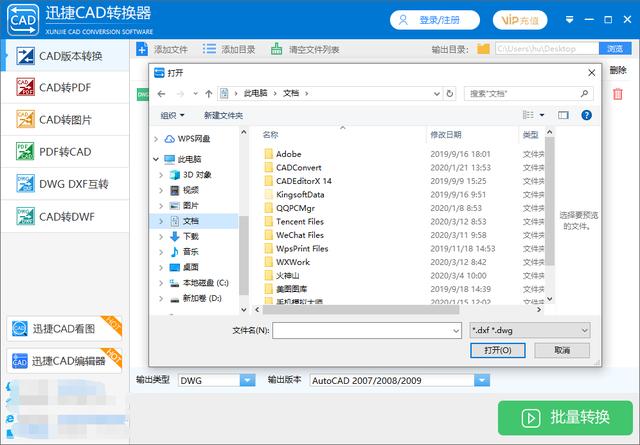Expand the WPS网盘 tree node

click(x=156, y=139)
